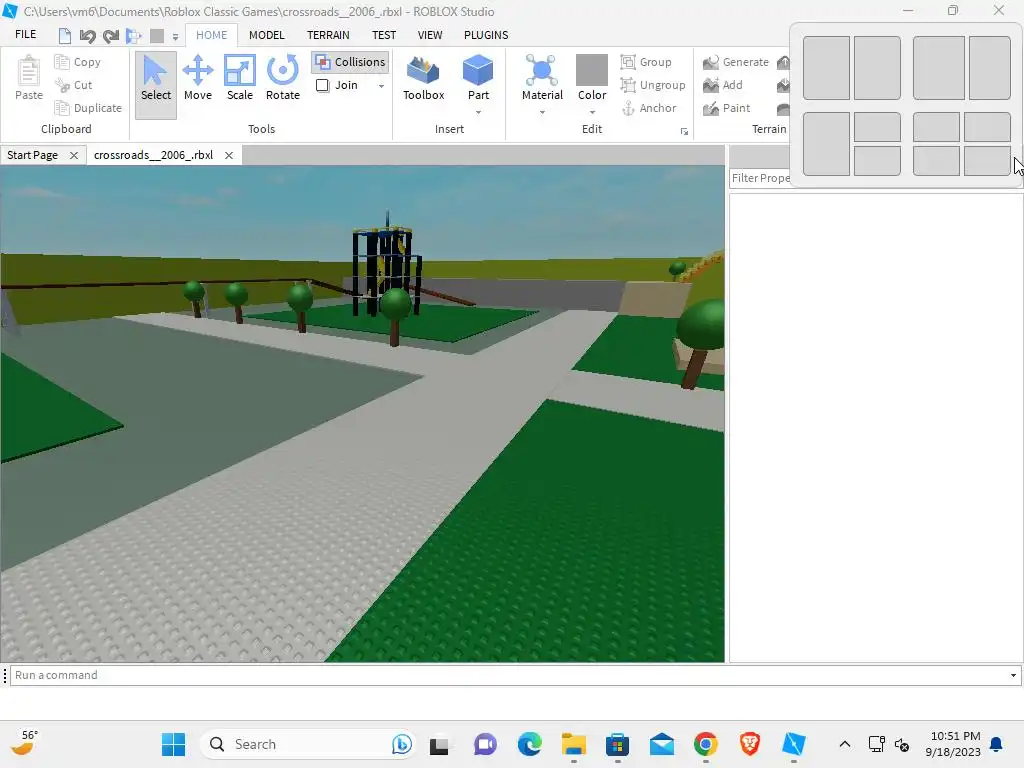Show hidden tray icons chevron

[844, 744]
